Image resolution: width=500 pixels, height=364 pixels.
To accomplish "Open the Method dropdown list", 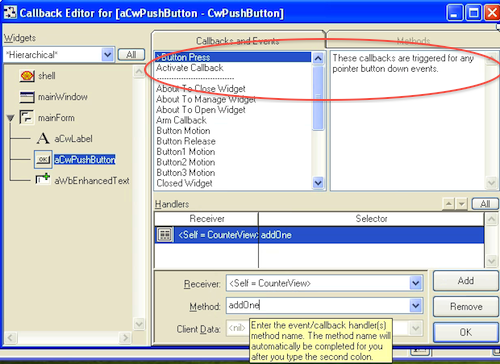I will [416, 305].
